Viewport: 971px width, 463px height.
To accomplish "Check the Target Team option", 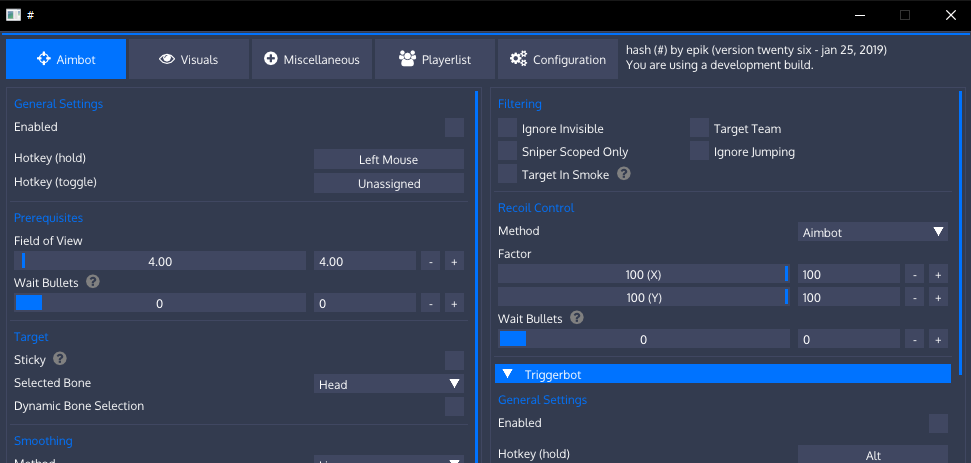I will (x=700, y=128).
